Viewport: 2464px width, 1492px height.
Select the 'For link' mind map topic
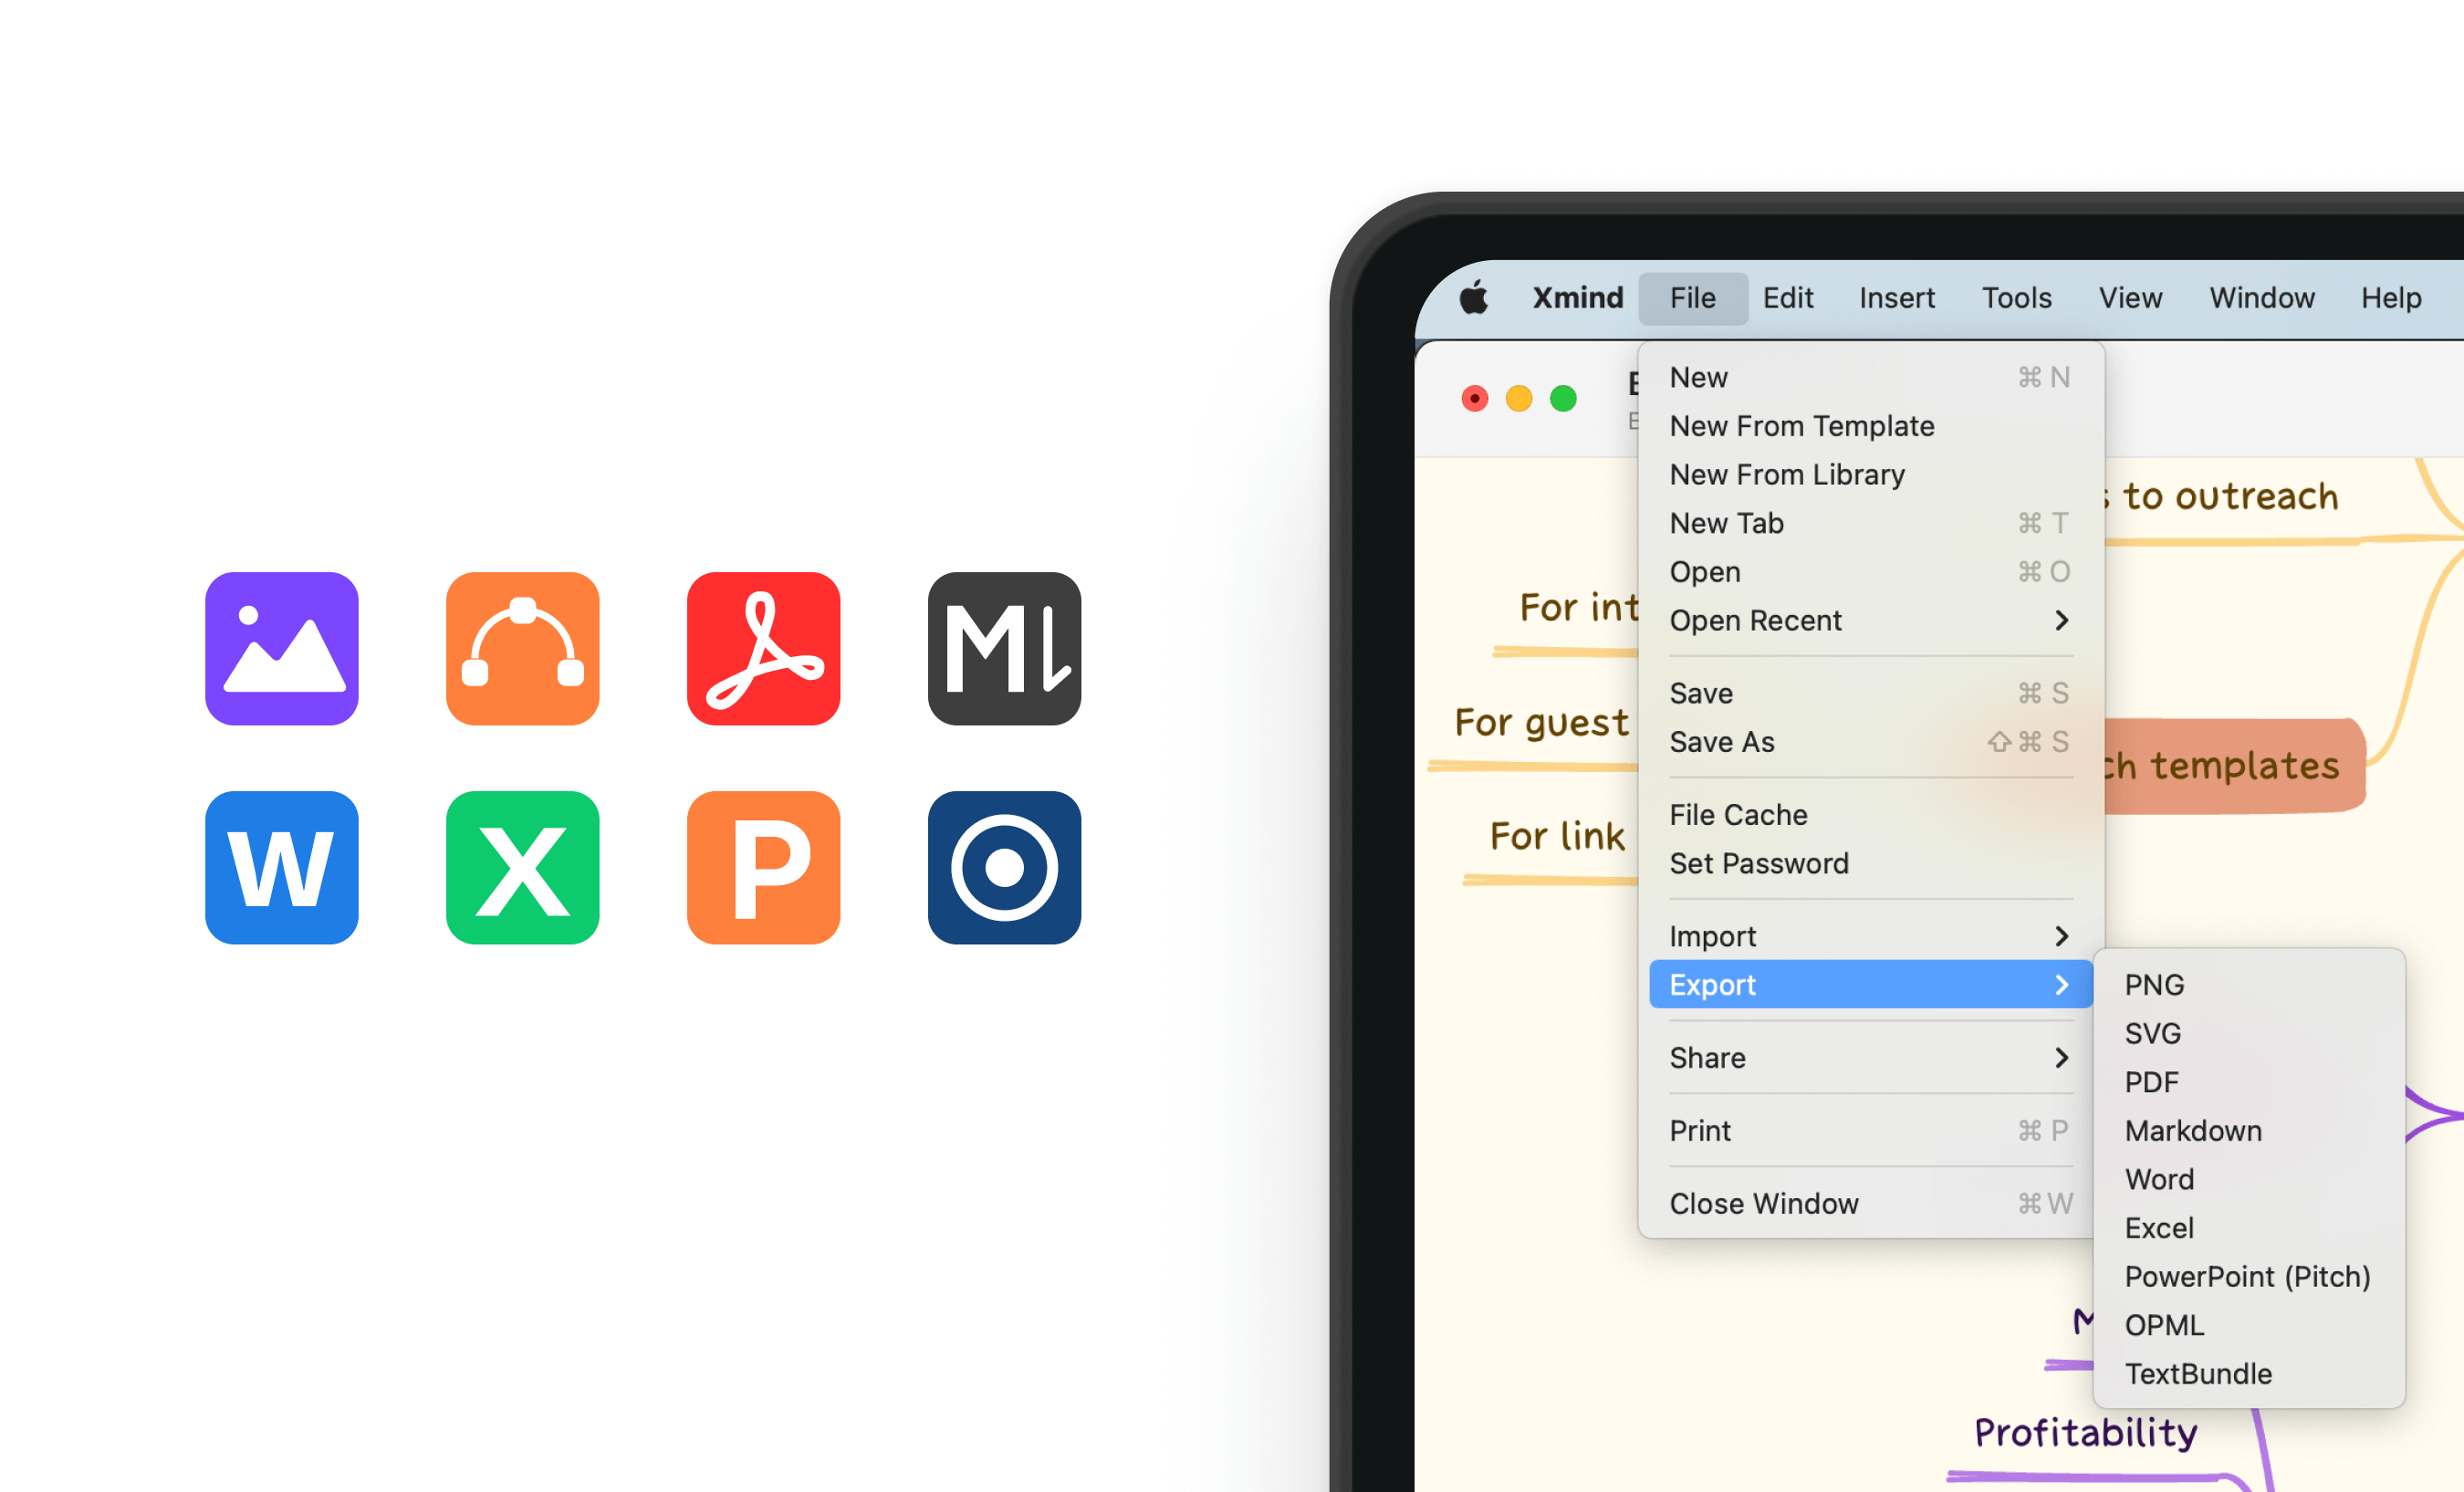tap(1557, 836)
